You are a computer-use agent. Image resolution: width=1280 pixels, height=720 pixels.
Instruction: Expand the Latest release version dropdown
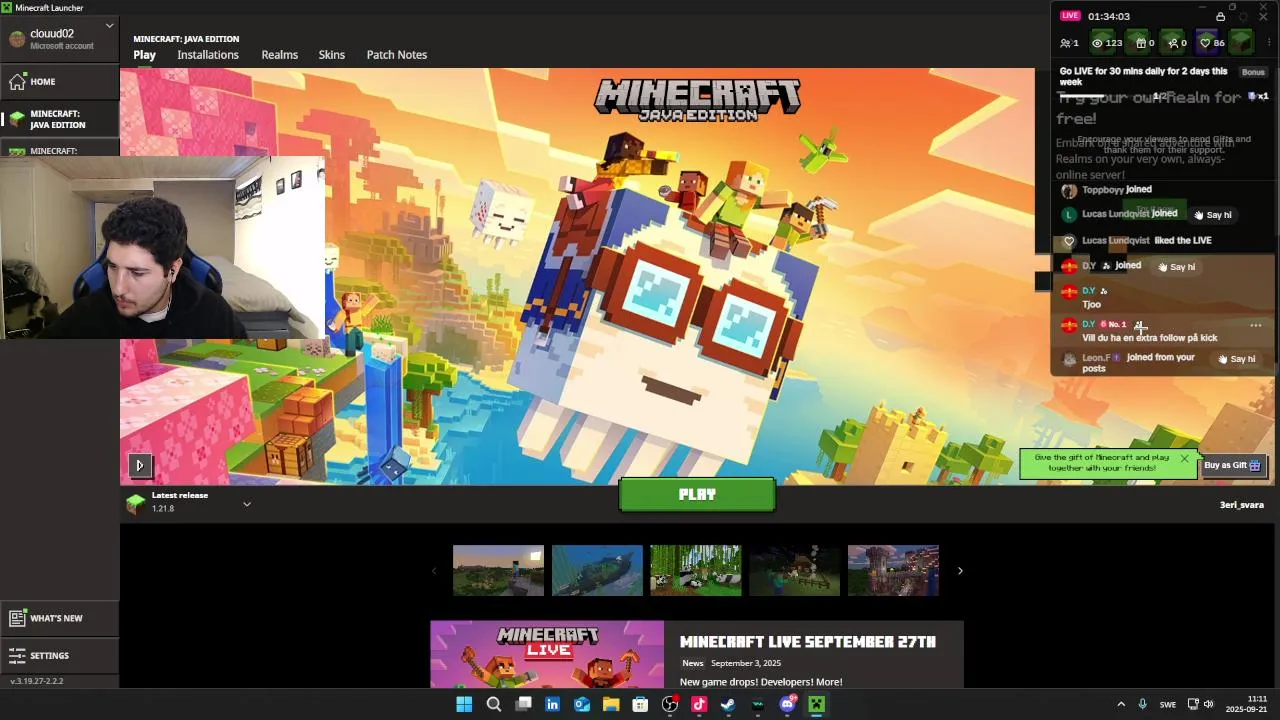[247, 503]
